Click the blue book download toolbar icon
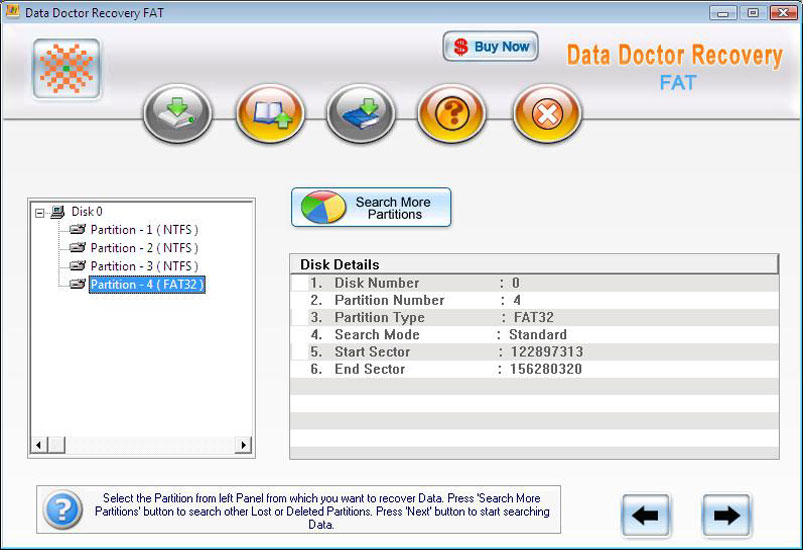The height and width of the screenshot is (550, 803). [x=361, y=113]
